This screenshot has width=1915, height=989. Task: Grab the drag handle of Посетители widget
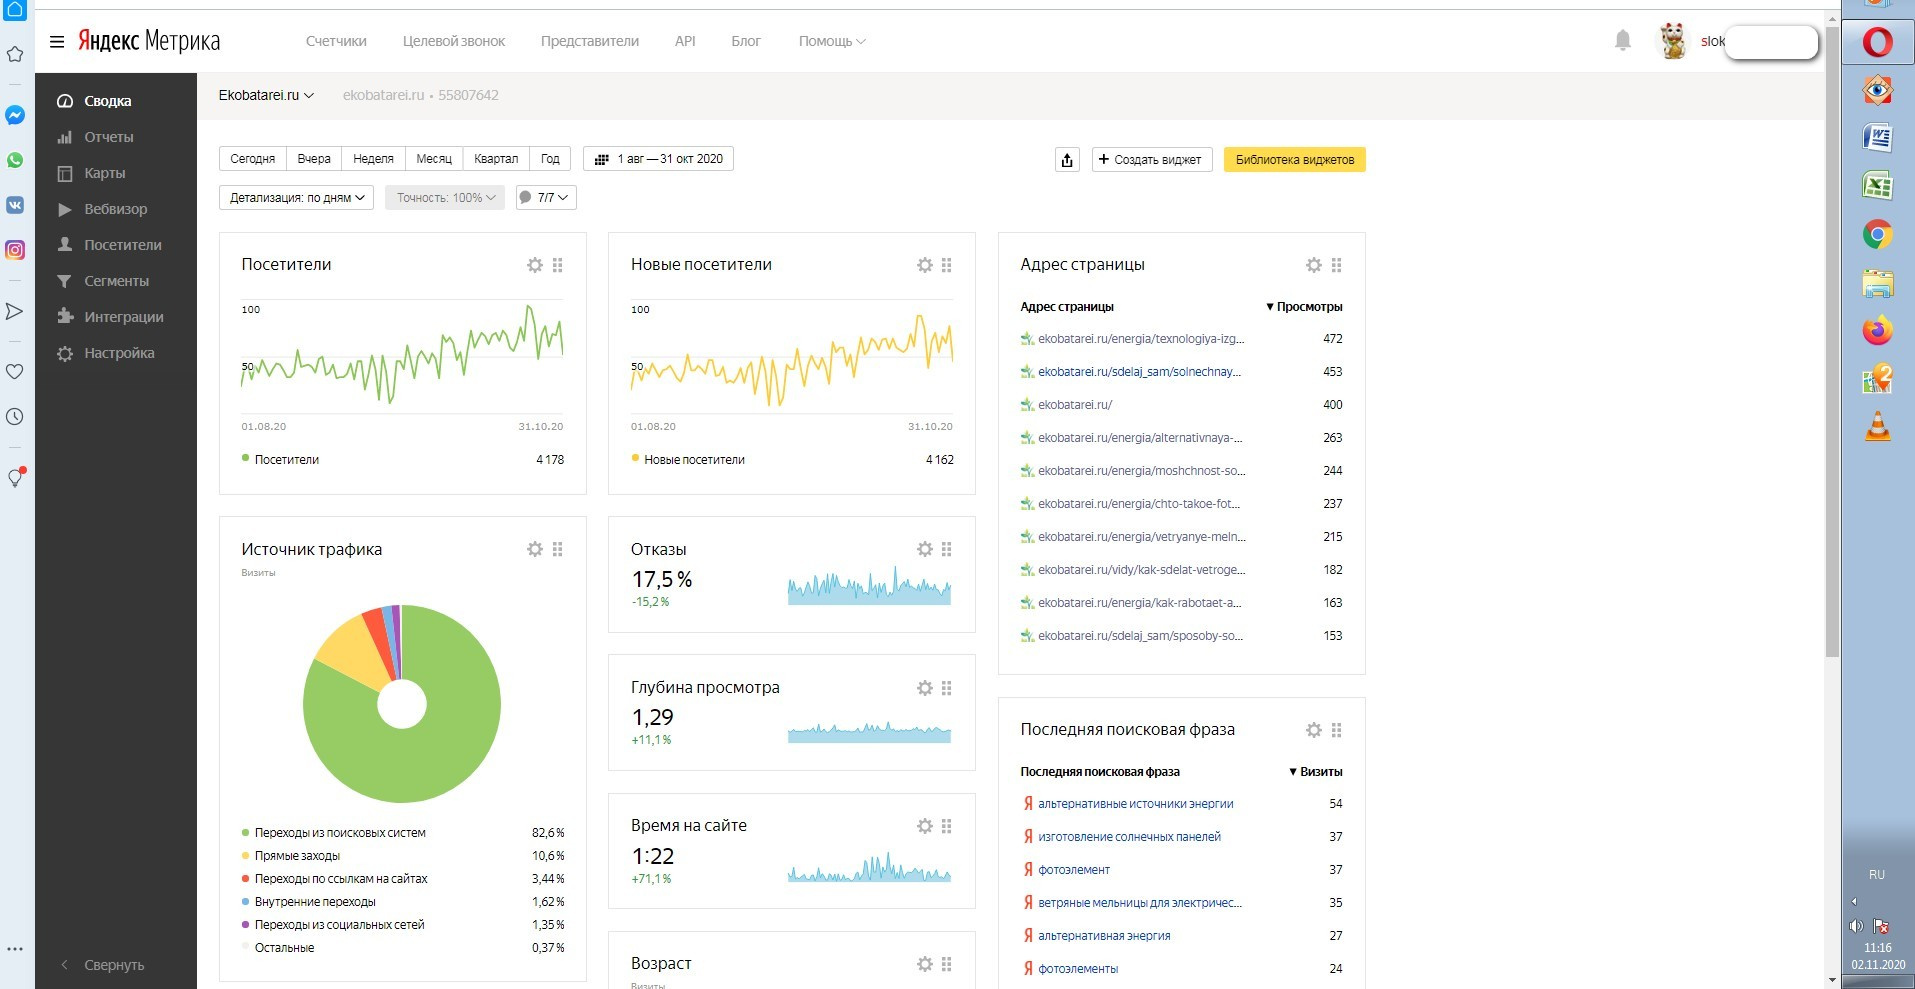[x=558, y=265]
